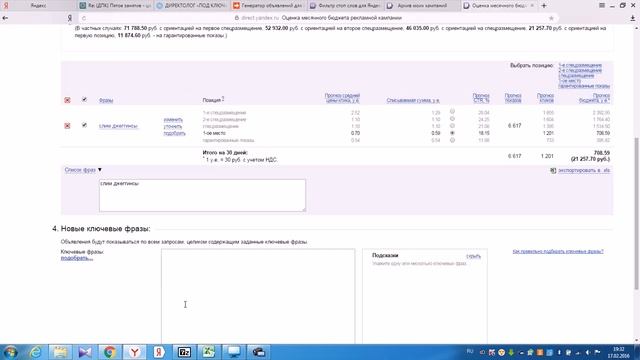Screen dimensions: 640x360
Task: Click into the Ключевые фразы text box
Action: pyautogui.click(x=258, y=296)
